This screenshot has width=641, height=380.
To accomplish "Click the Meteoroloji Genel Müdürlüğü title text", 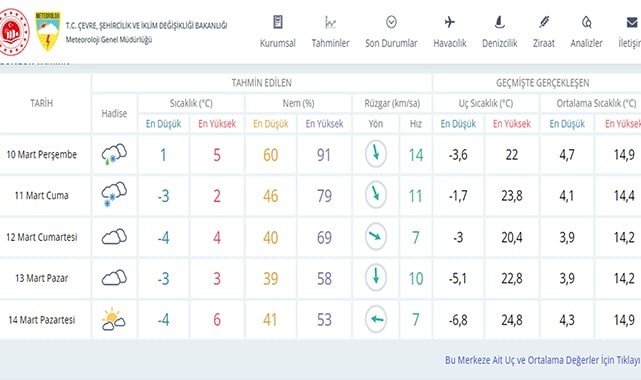I will pyautogui.click(x=109, y=40).
